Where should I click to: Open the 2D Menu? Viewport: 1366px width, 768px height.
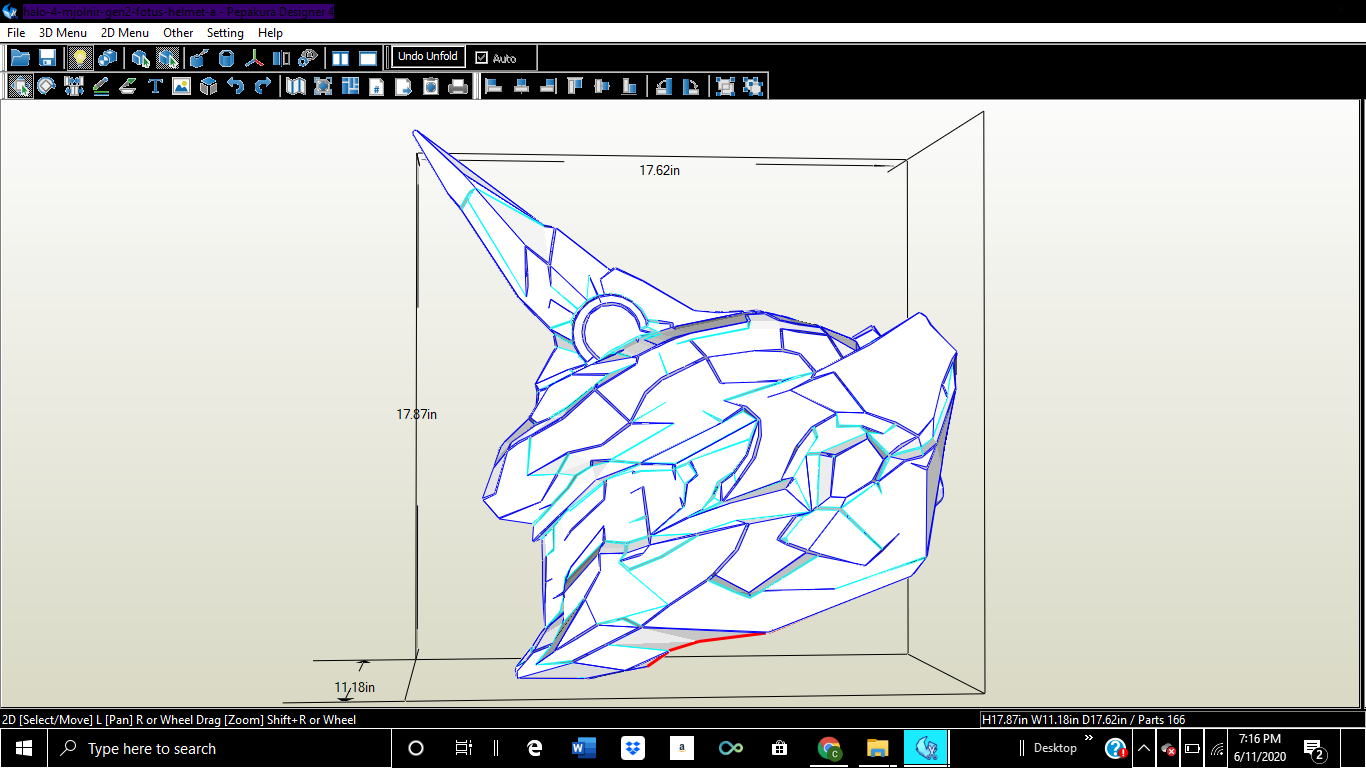tap(125, 33)
